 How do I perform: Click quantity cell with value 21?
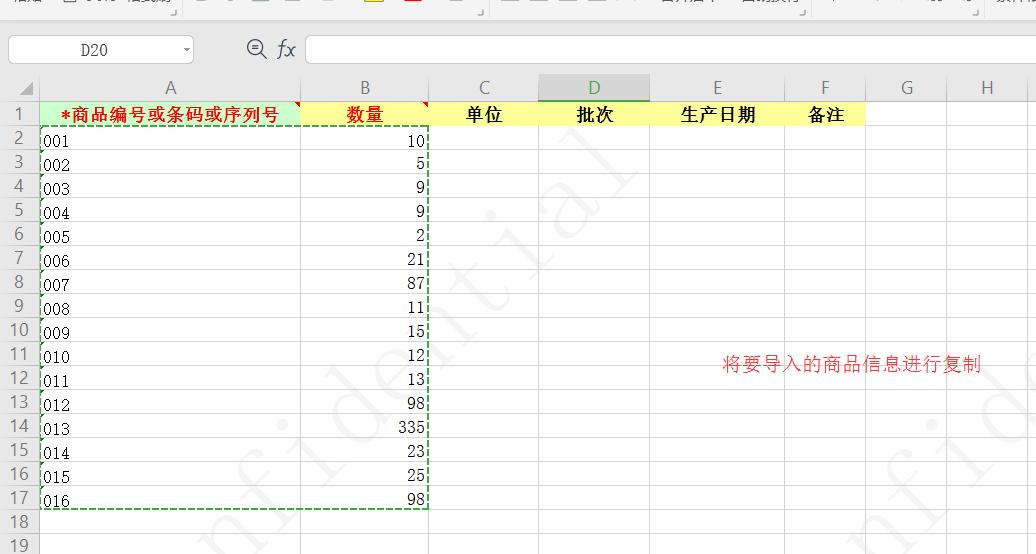pyautogui.click(x=365, y=258)
